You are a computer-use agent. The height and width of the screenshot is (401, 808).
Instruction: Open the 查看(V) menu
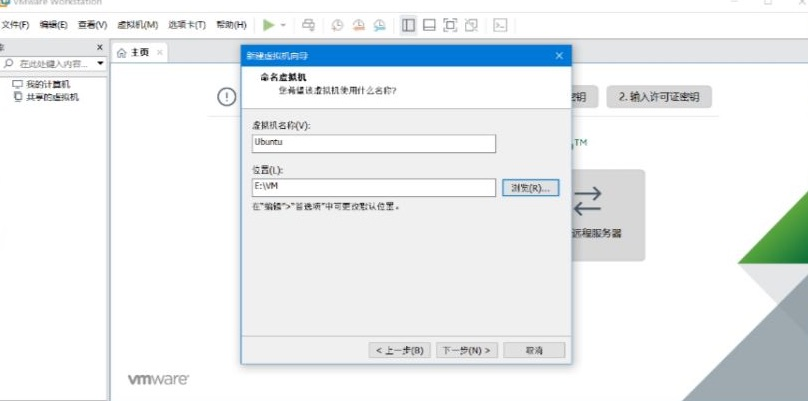pos(92,25)
